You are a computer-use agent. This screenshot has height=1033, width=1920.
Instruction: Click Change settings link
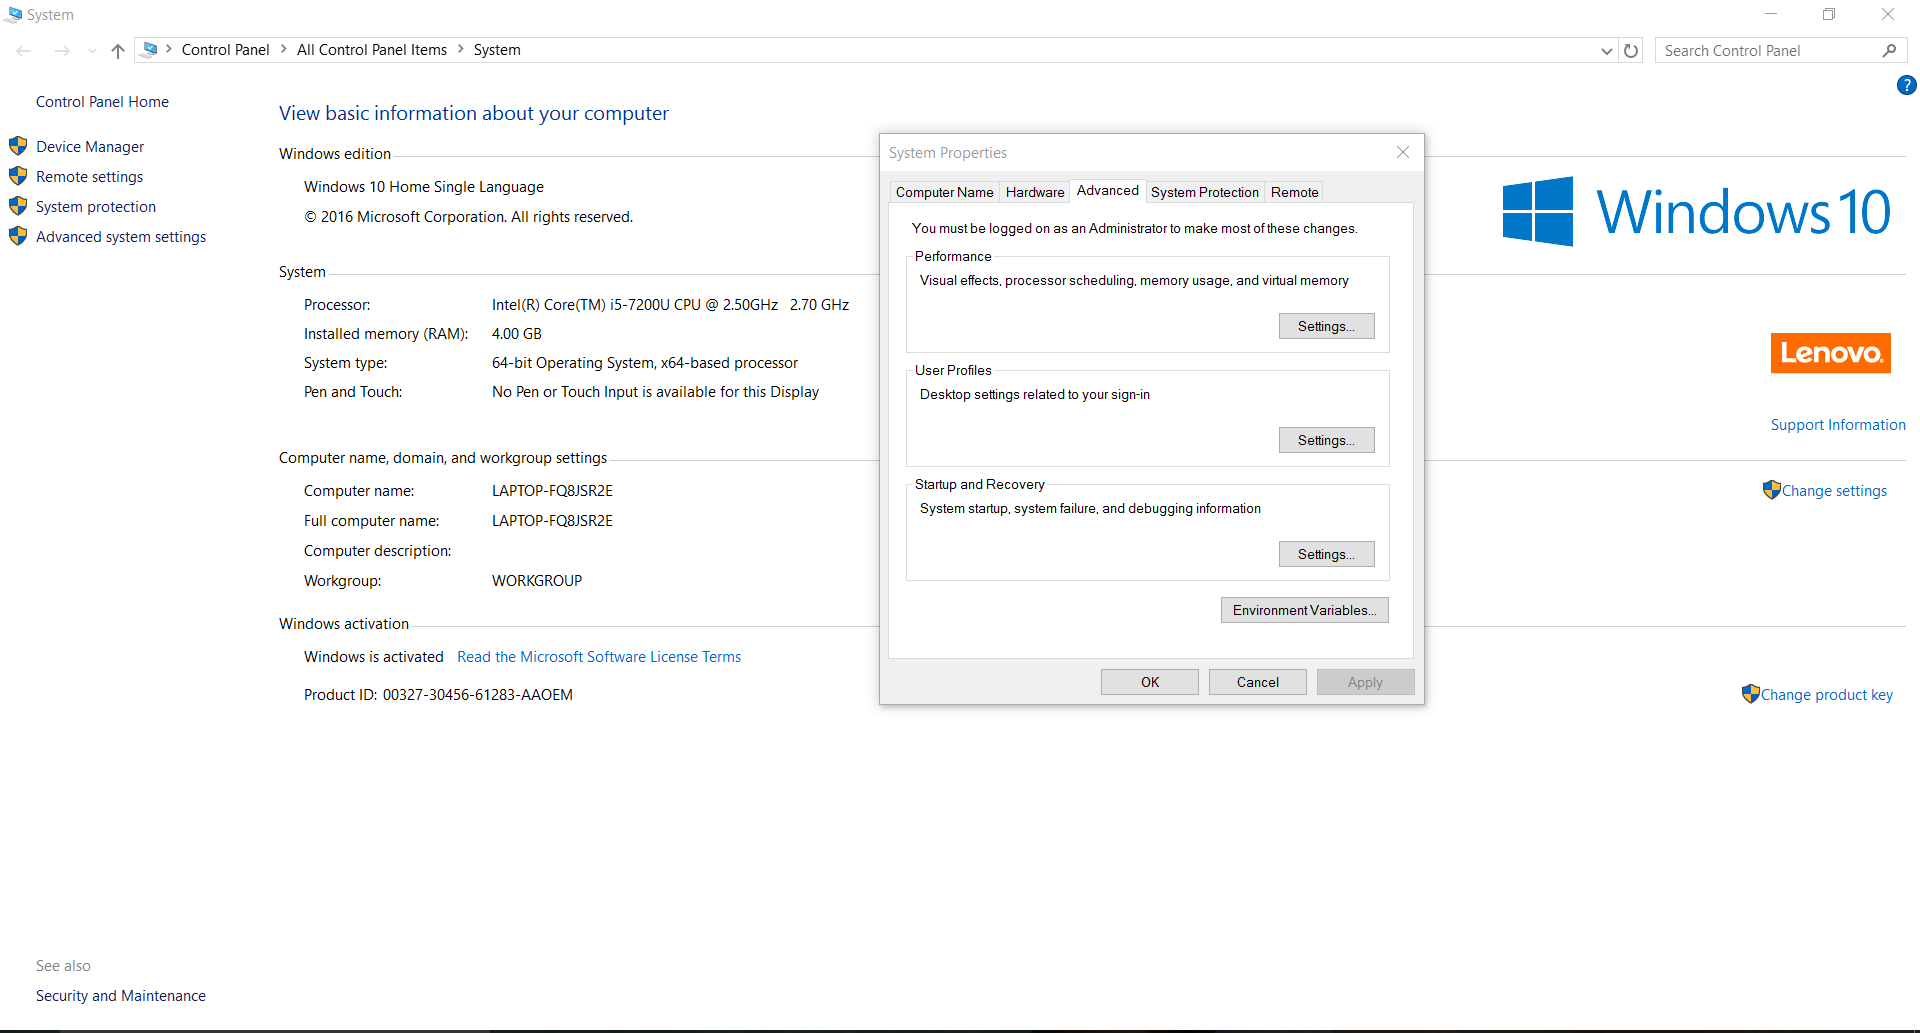[x=1834, y=491]
